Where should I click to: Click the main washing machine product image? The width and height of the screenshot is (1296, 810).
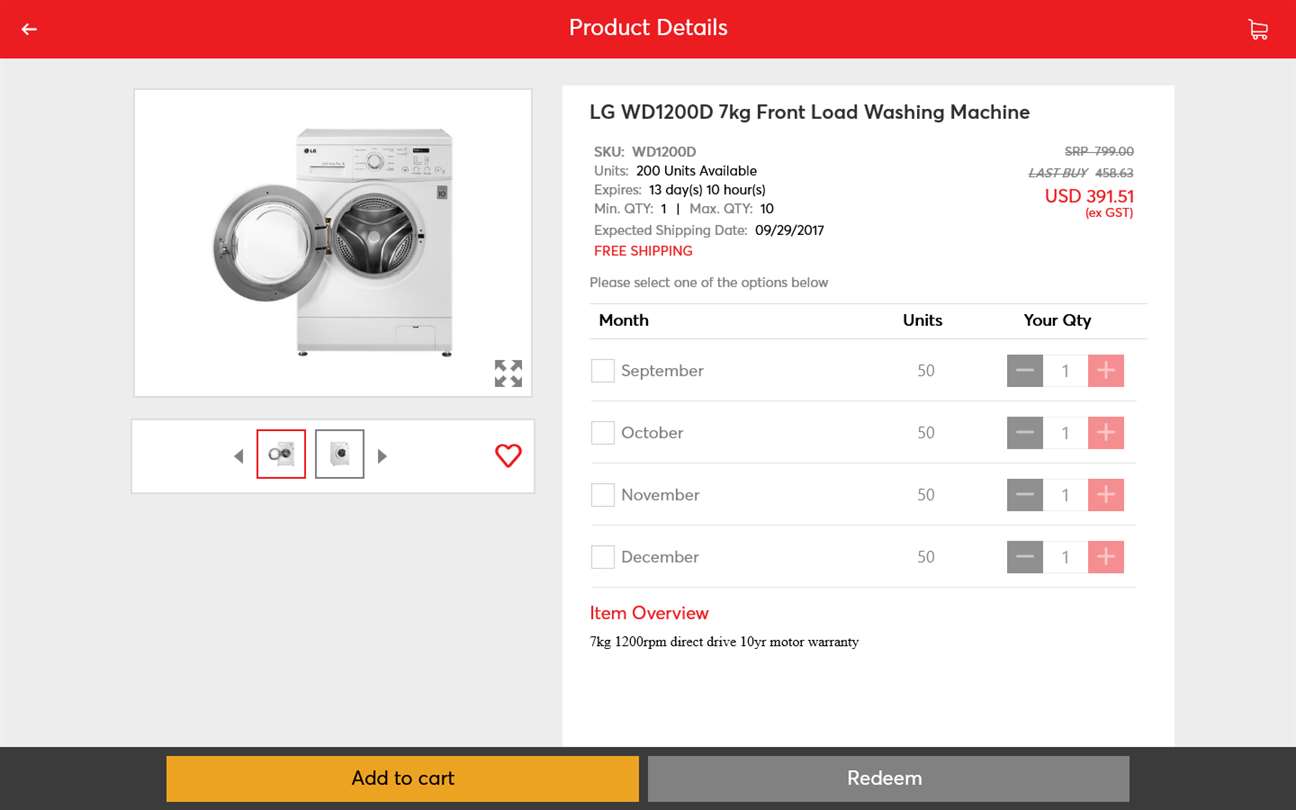pyautogui.click(x=333, y=243)
